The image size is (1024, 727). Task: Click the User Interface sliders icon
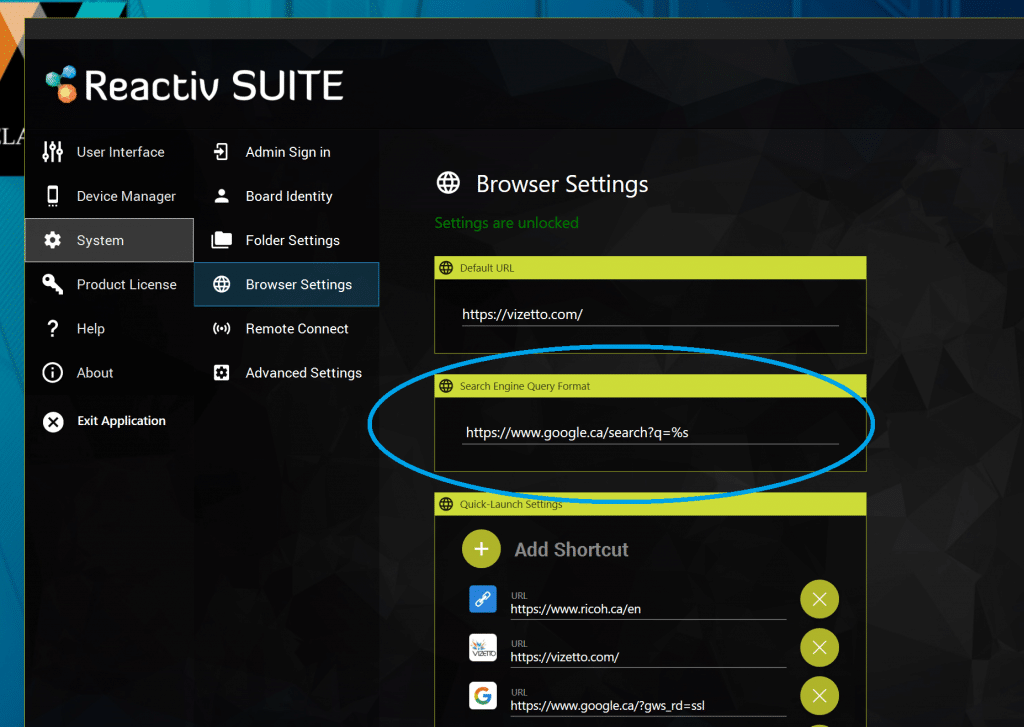pyautogui.click(x=52, y=152)
